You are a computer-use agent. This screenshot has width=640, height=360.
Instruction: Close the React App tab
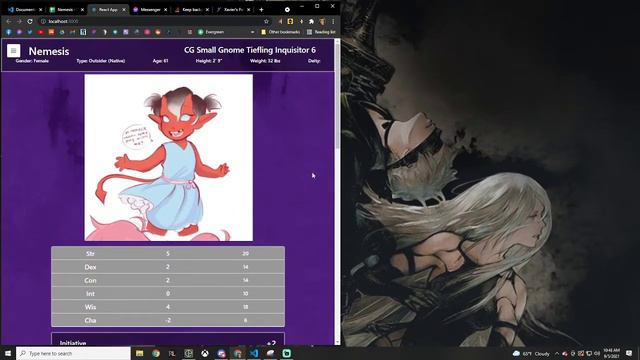coord(124,9)
